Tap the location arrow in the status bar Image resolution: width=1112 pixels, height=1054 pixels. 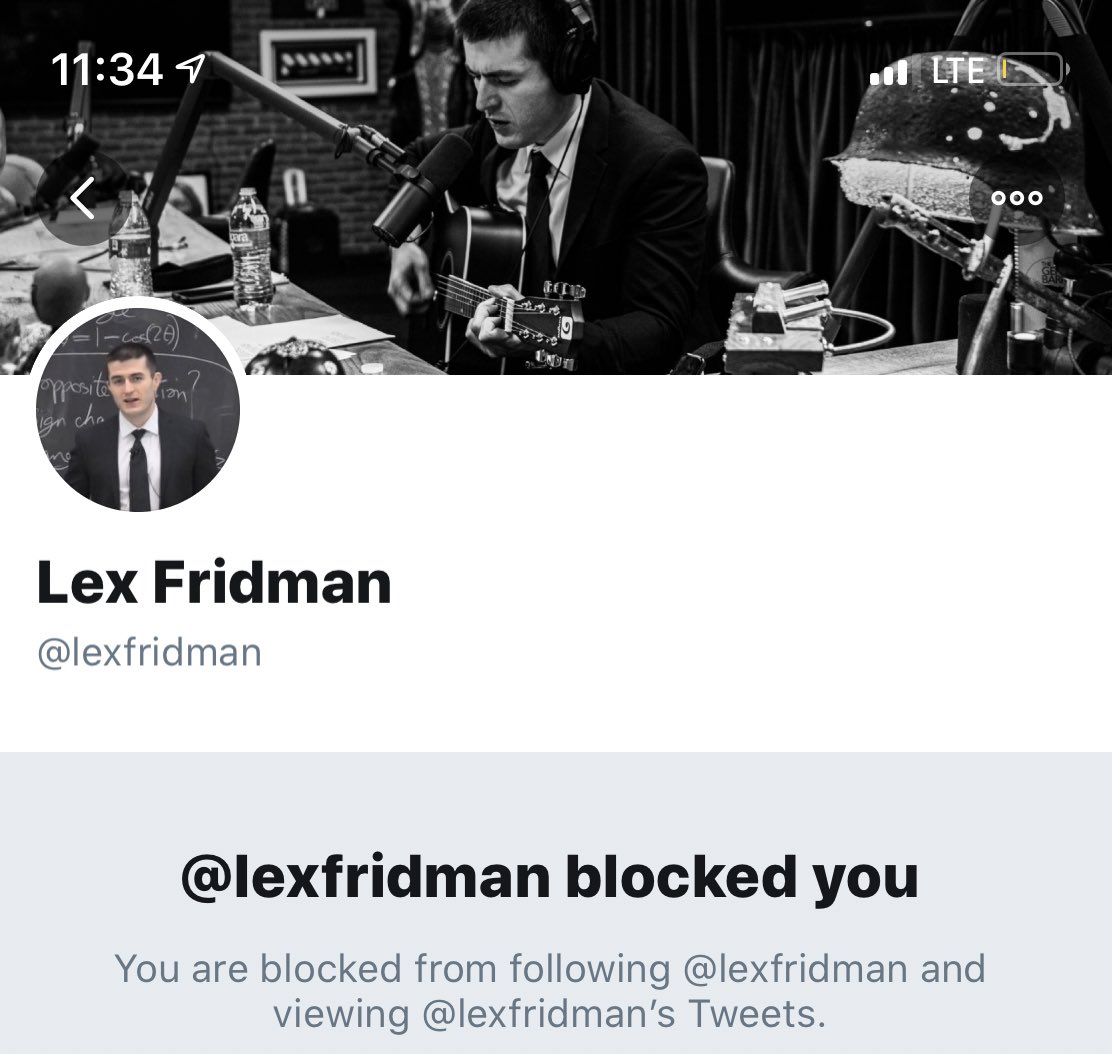pos(191,68)
